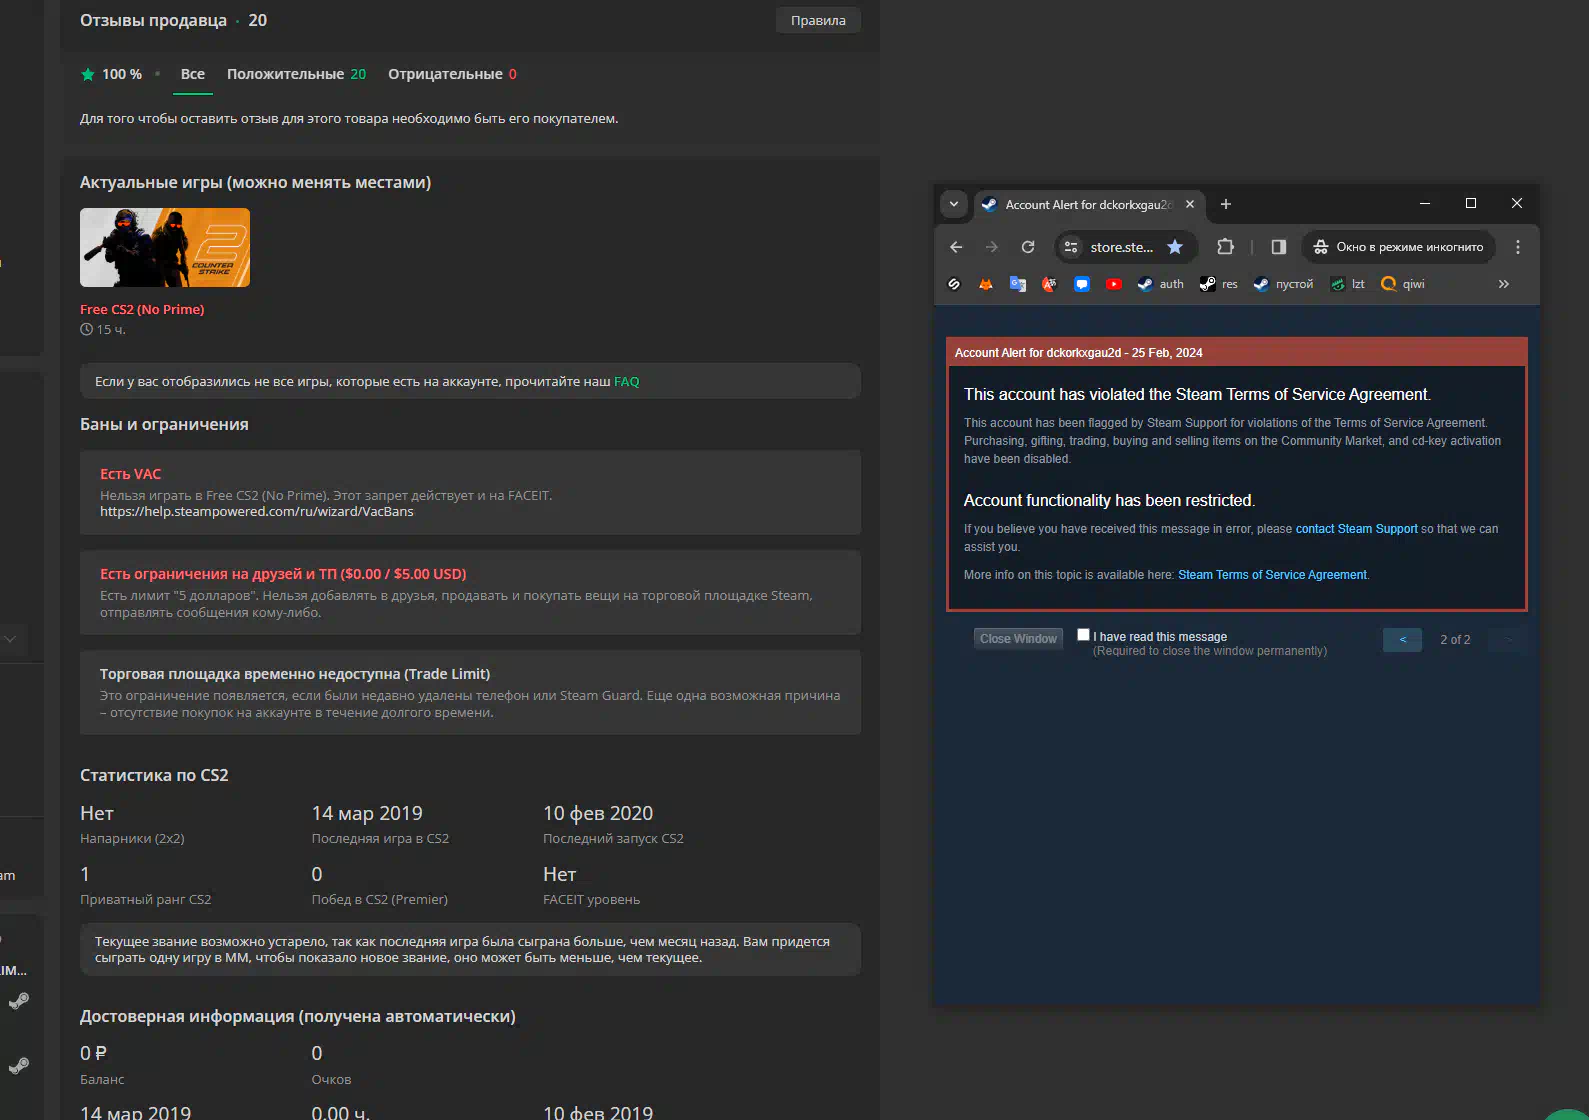1589x1120 pixels.
Task: Open the first black-white S bookmark
Action: [954, 284]
